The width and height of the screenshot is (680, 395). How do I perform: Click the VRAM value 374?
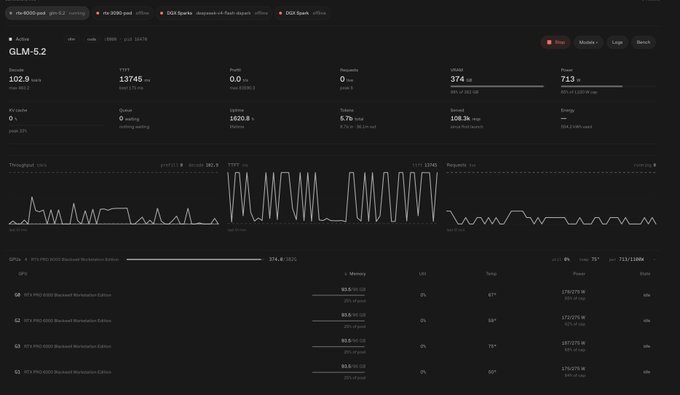coord(457,79)
